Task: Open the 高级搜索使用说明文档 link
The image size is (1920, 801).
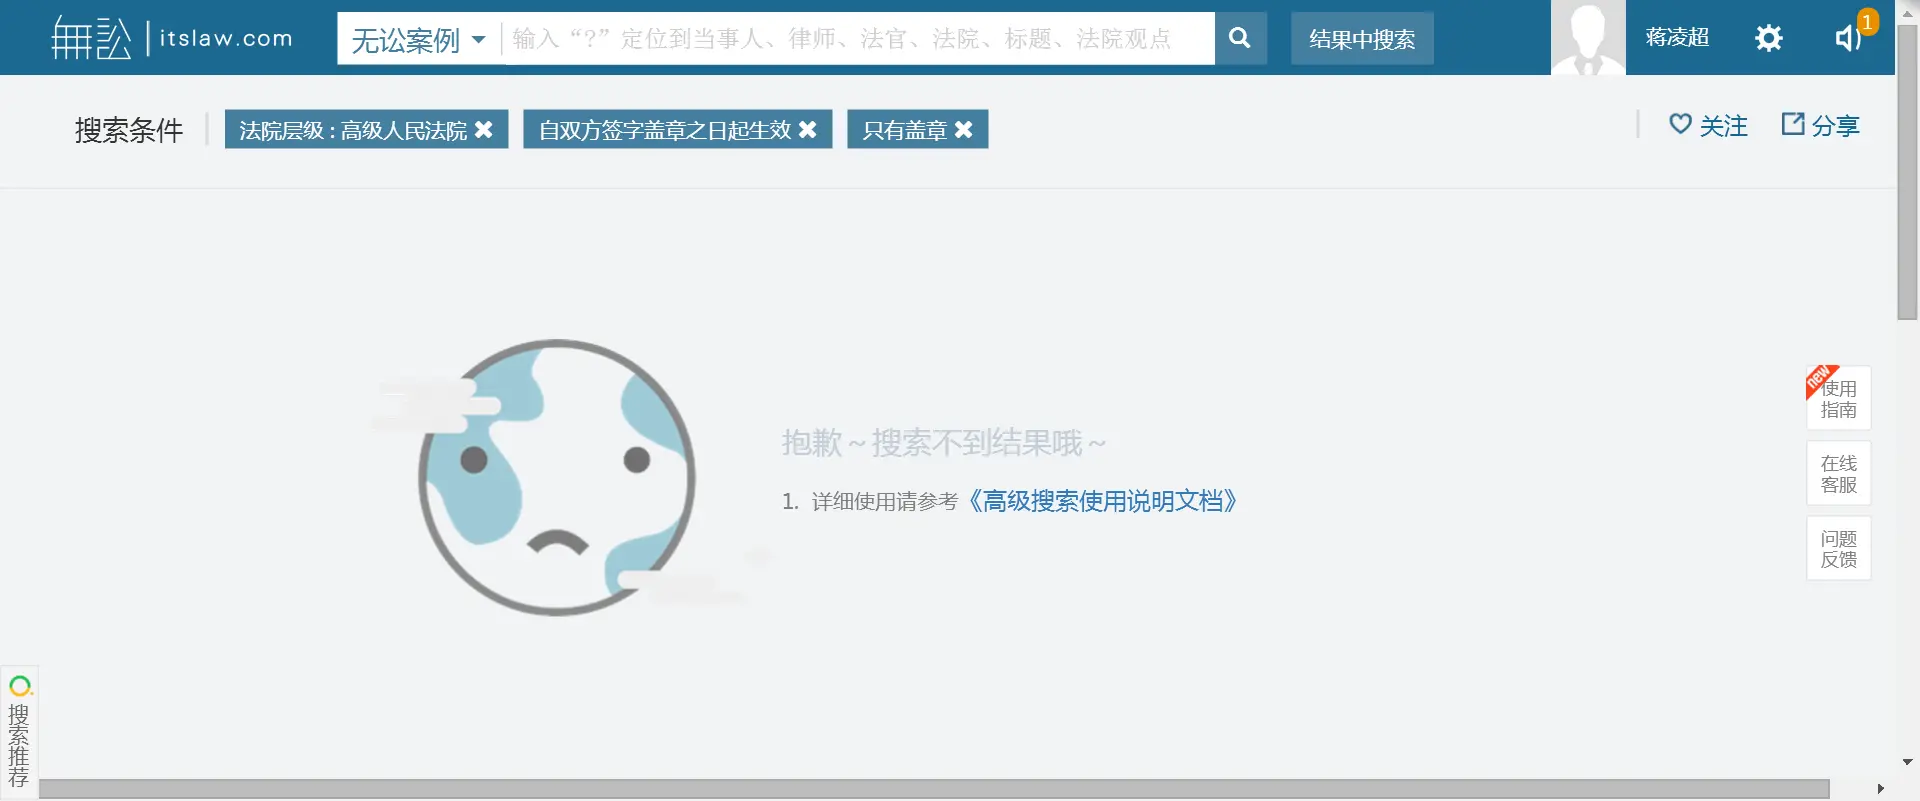Action: pyautogui.click(x=1101, y=501)
